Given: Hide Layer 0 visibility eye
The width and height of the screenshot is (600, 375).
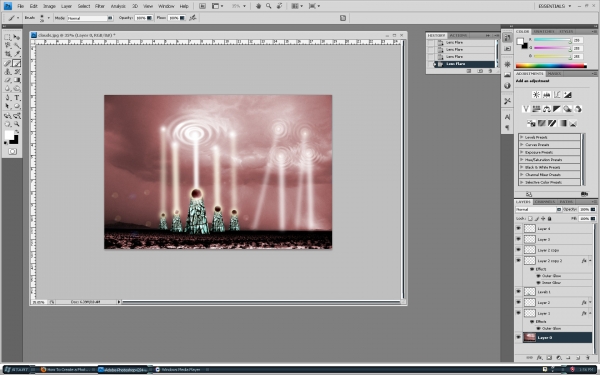Looking at the screenshot, I should 518,338.
